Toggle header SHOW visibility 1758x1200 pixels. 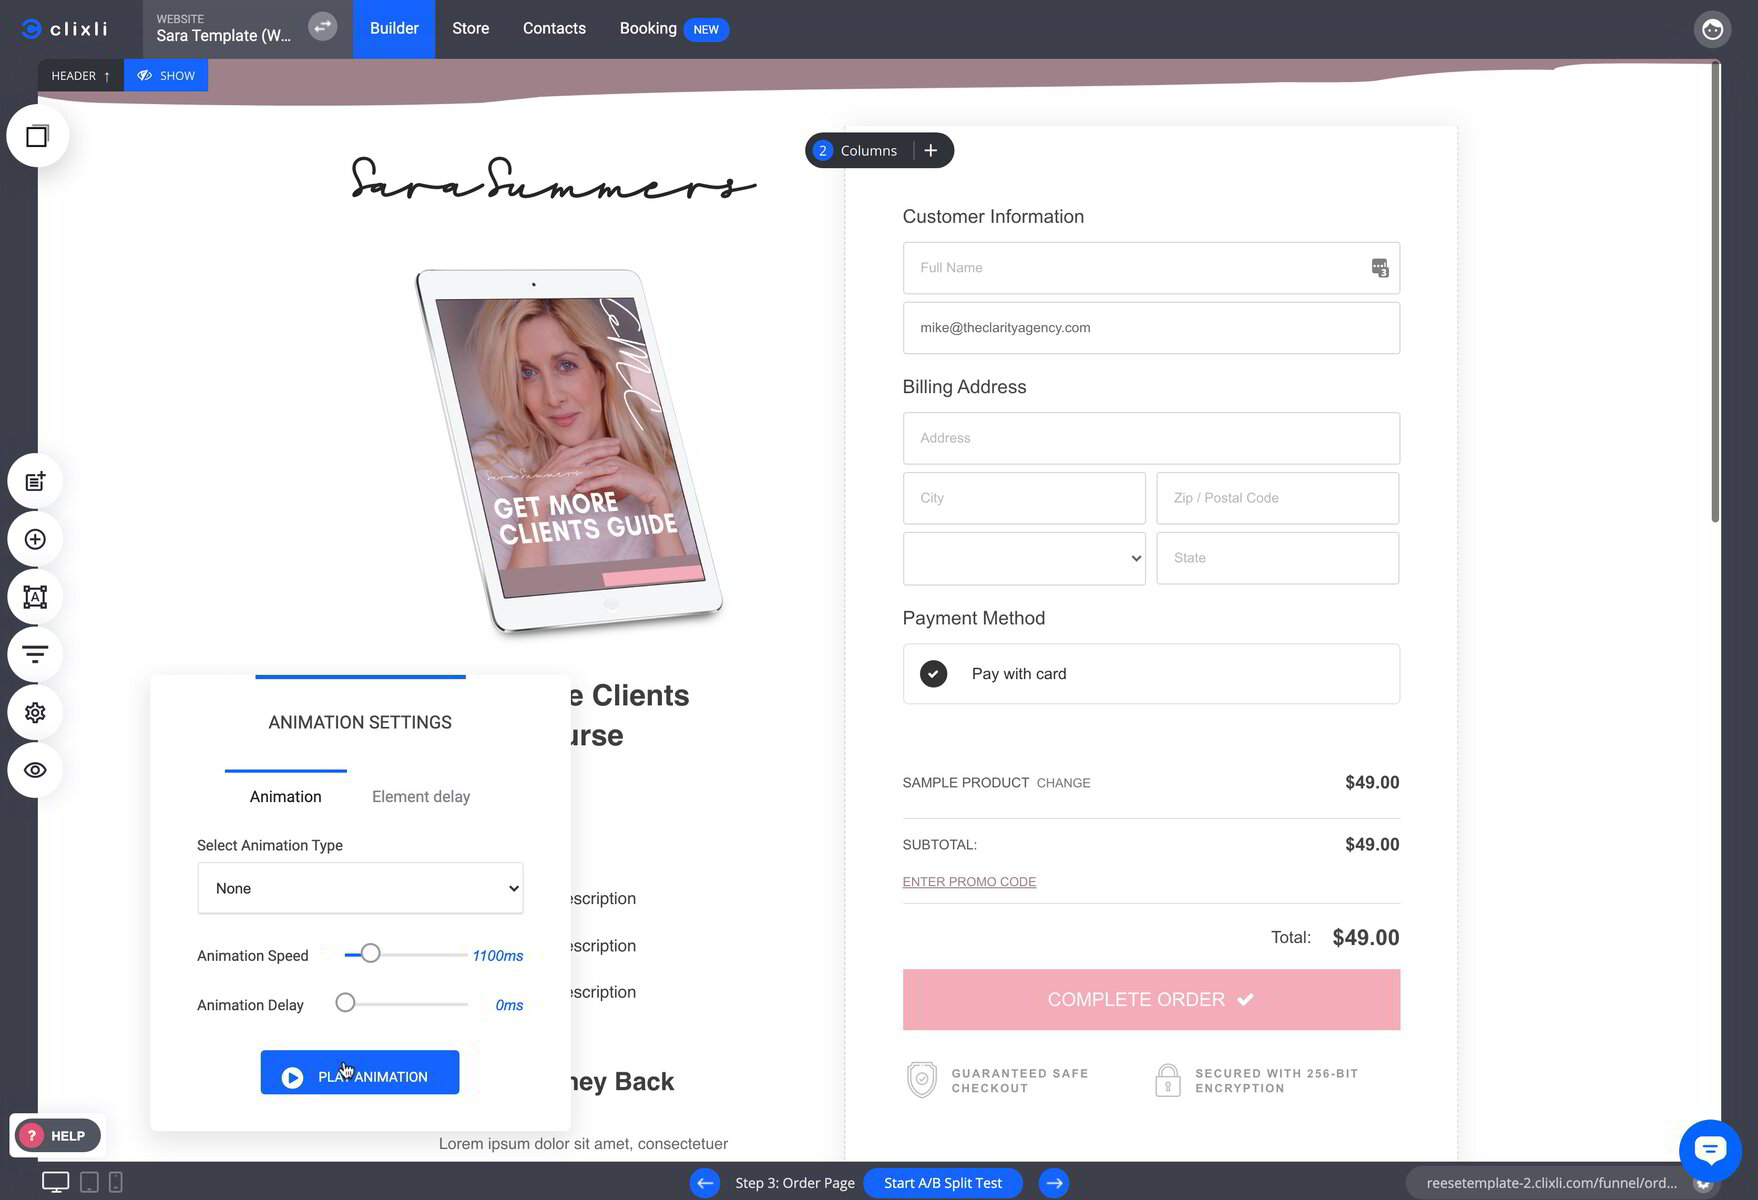[166, 75]
